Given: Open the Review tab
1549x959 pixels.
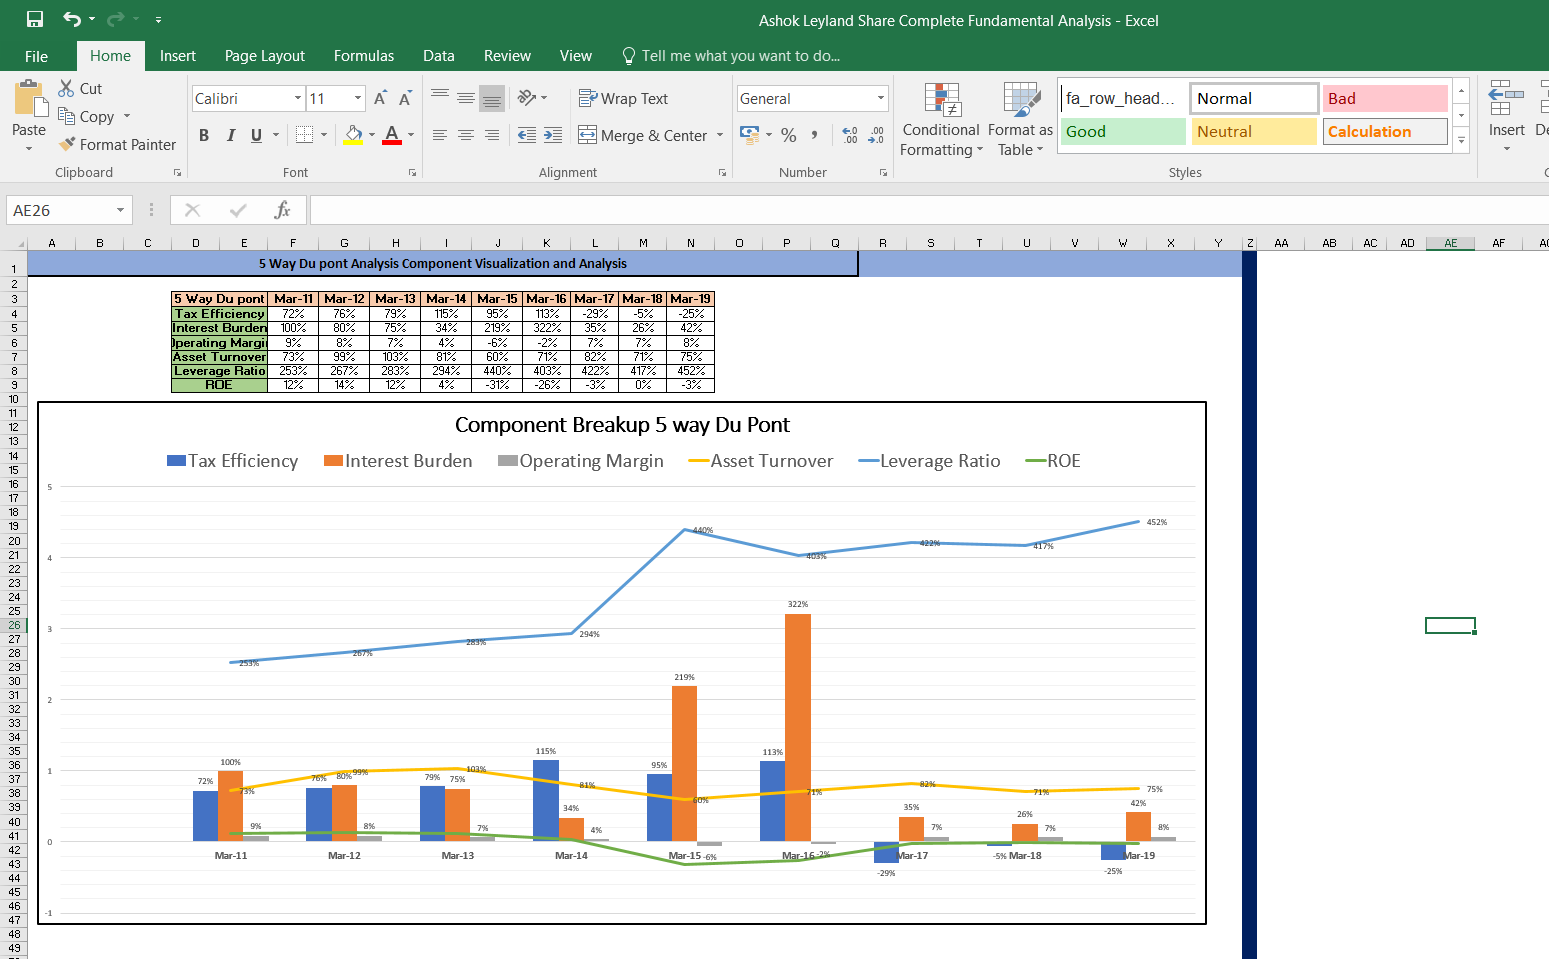Looking at the screenshot, I should point(507,56).
